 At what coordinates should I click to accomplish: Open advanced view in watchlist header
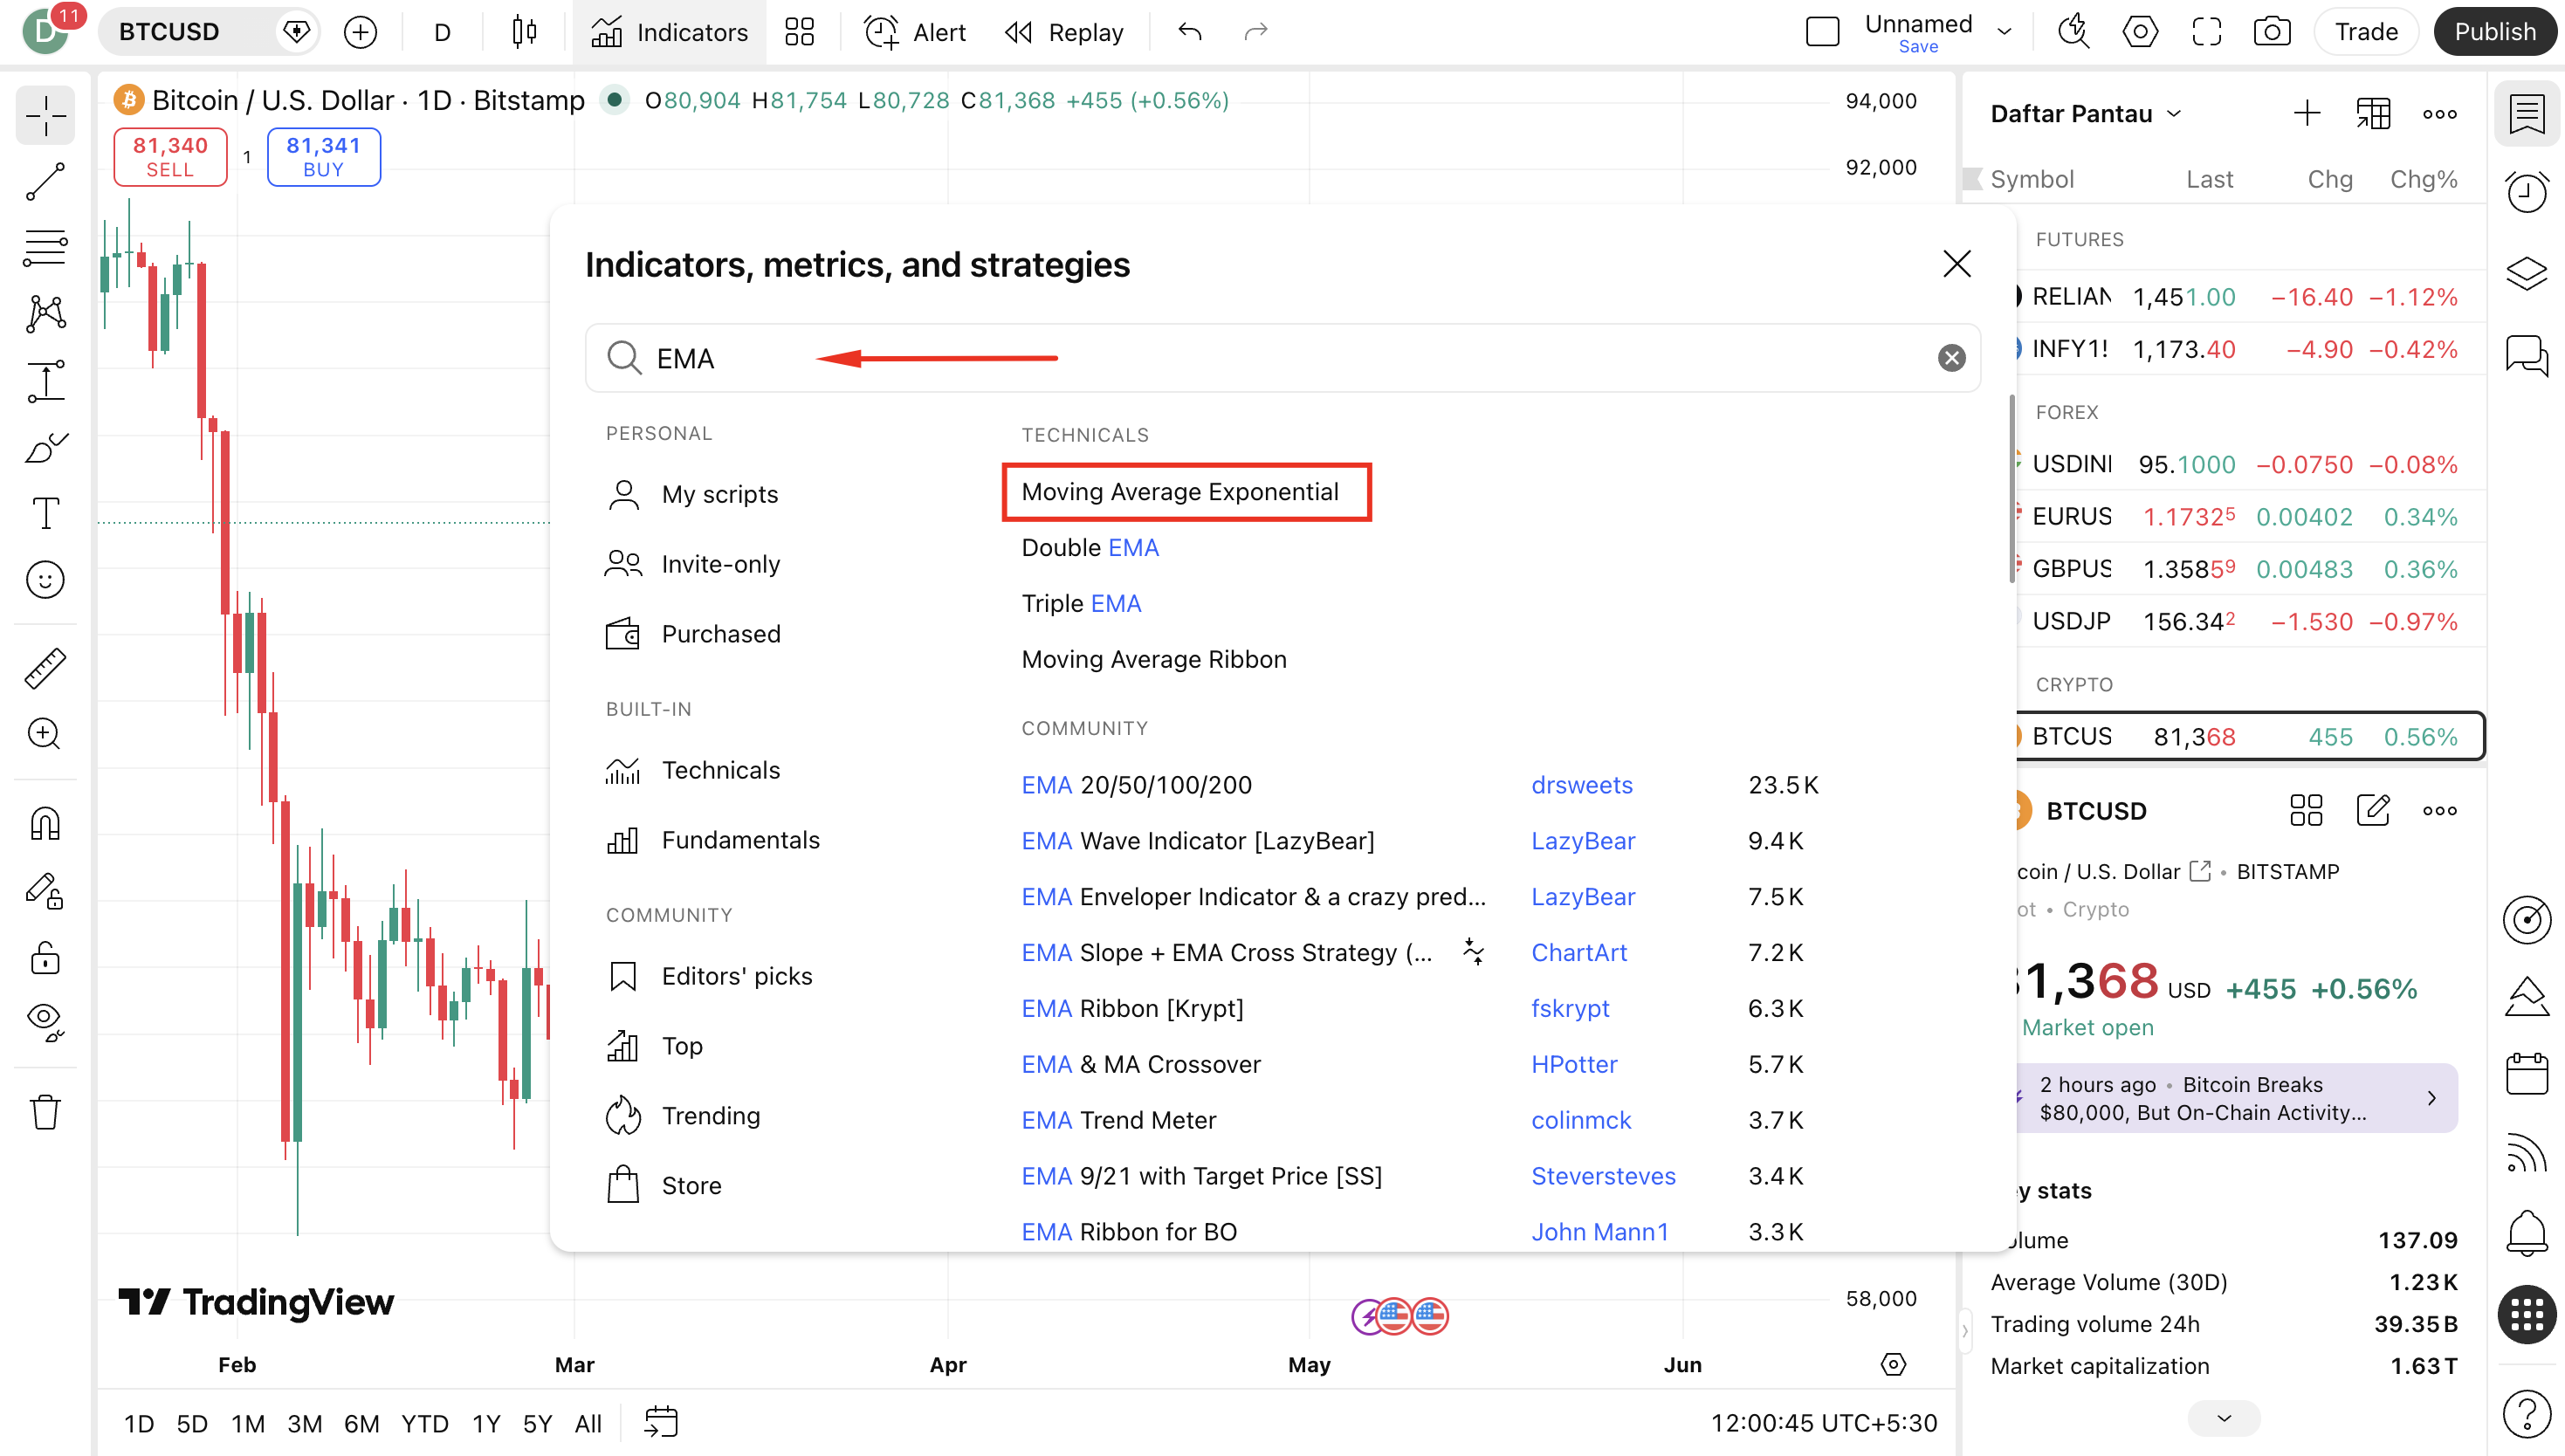[2373, 113]
